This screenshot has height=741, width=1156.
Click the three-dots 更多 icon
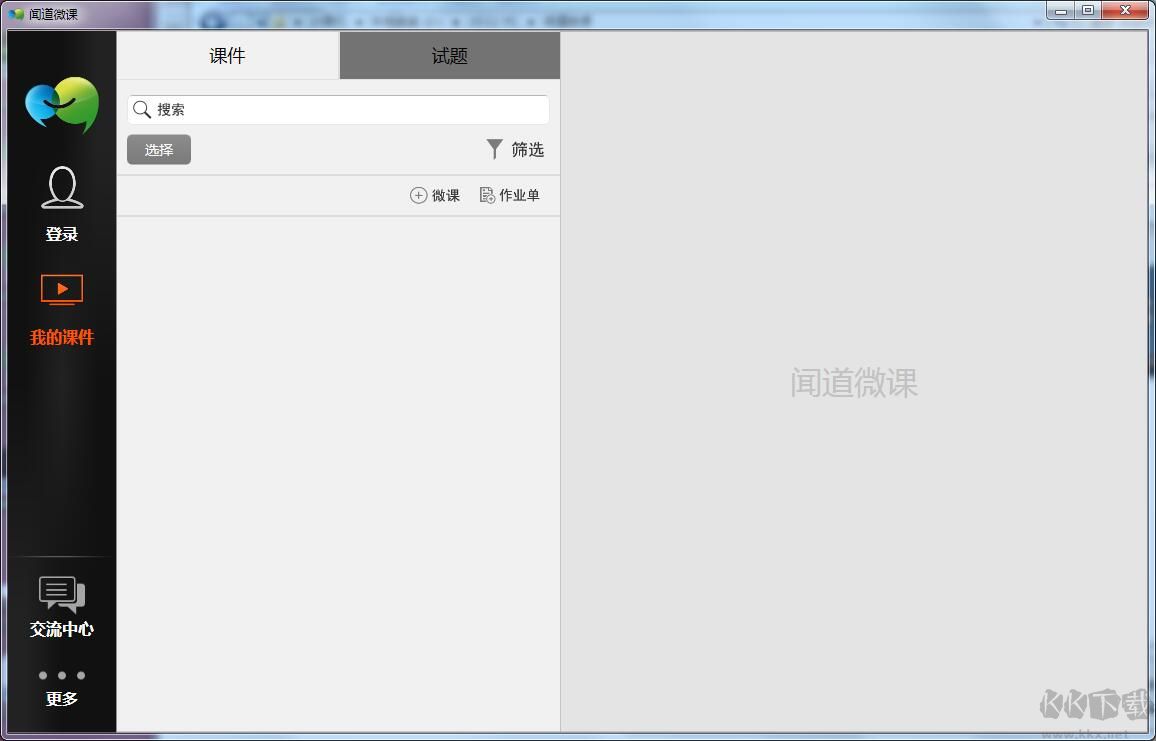coord(62,675)
